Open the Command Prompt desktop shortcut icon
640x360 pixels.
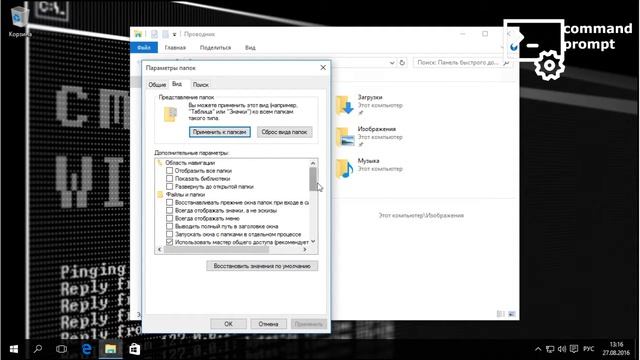(x=535, y=49)
